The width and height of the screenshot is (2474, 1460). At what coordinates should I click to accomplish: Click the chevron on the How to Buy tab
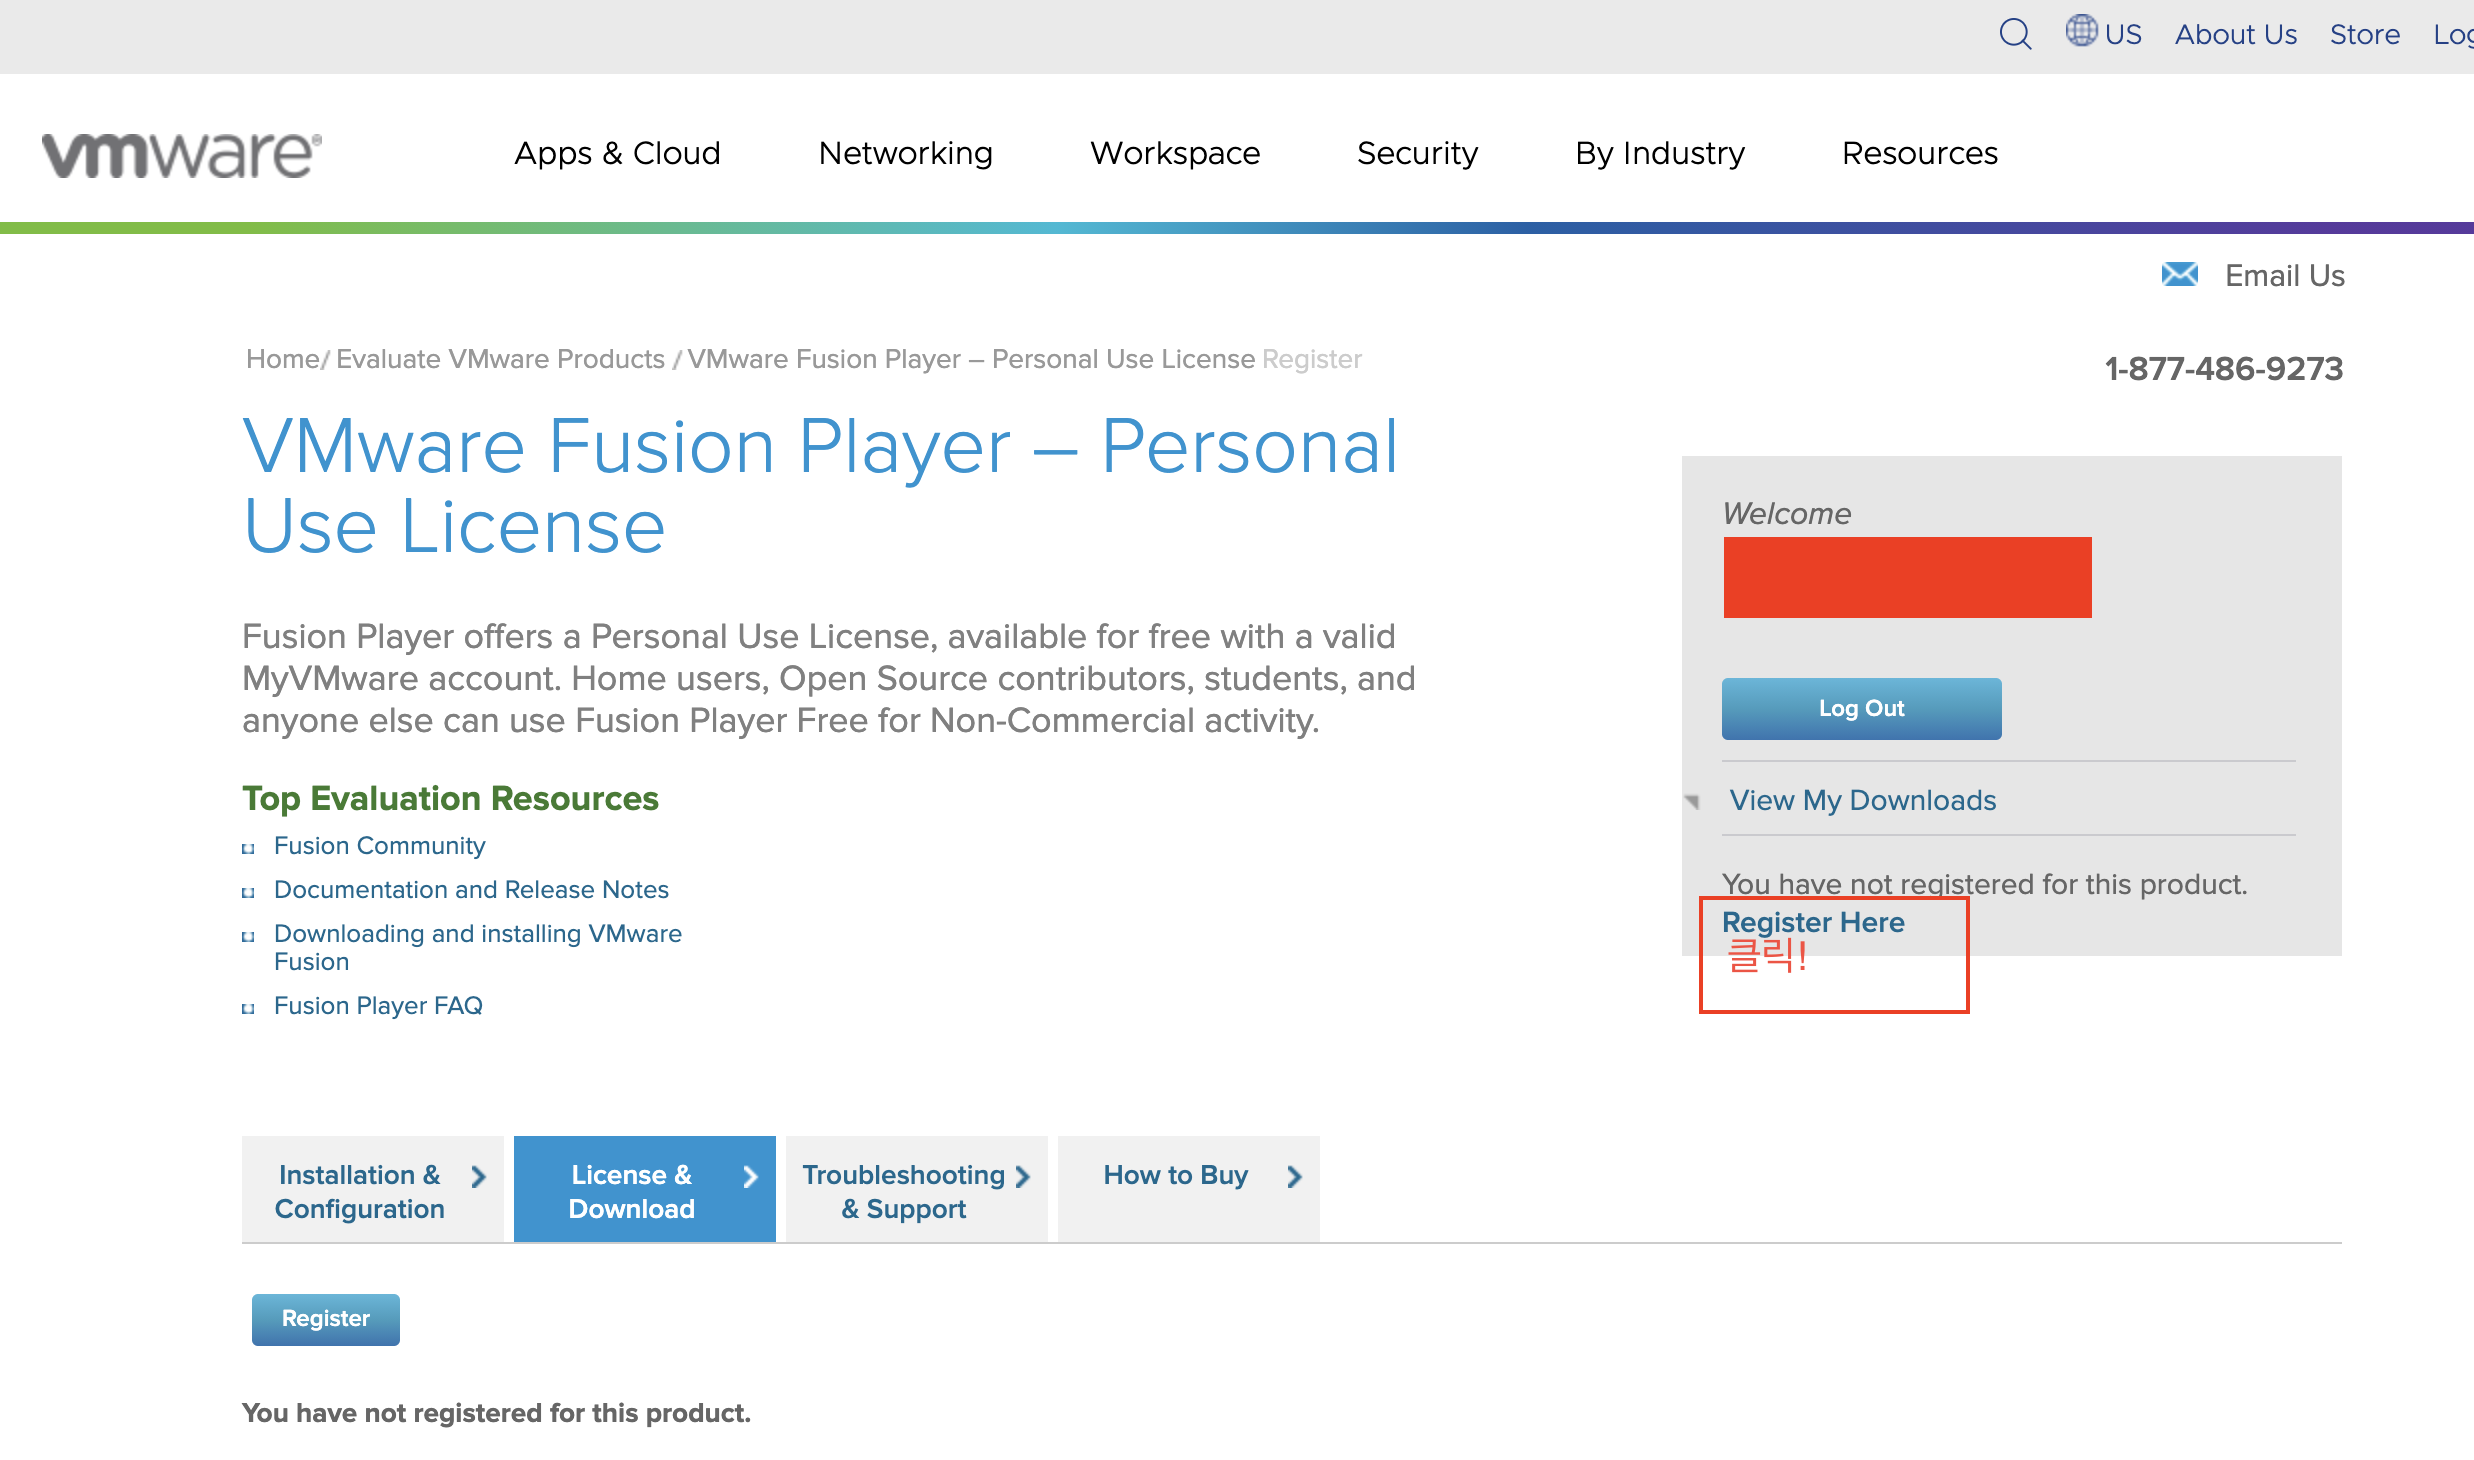click(x=1294, y=1176)
